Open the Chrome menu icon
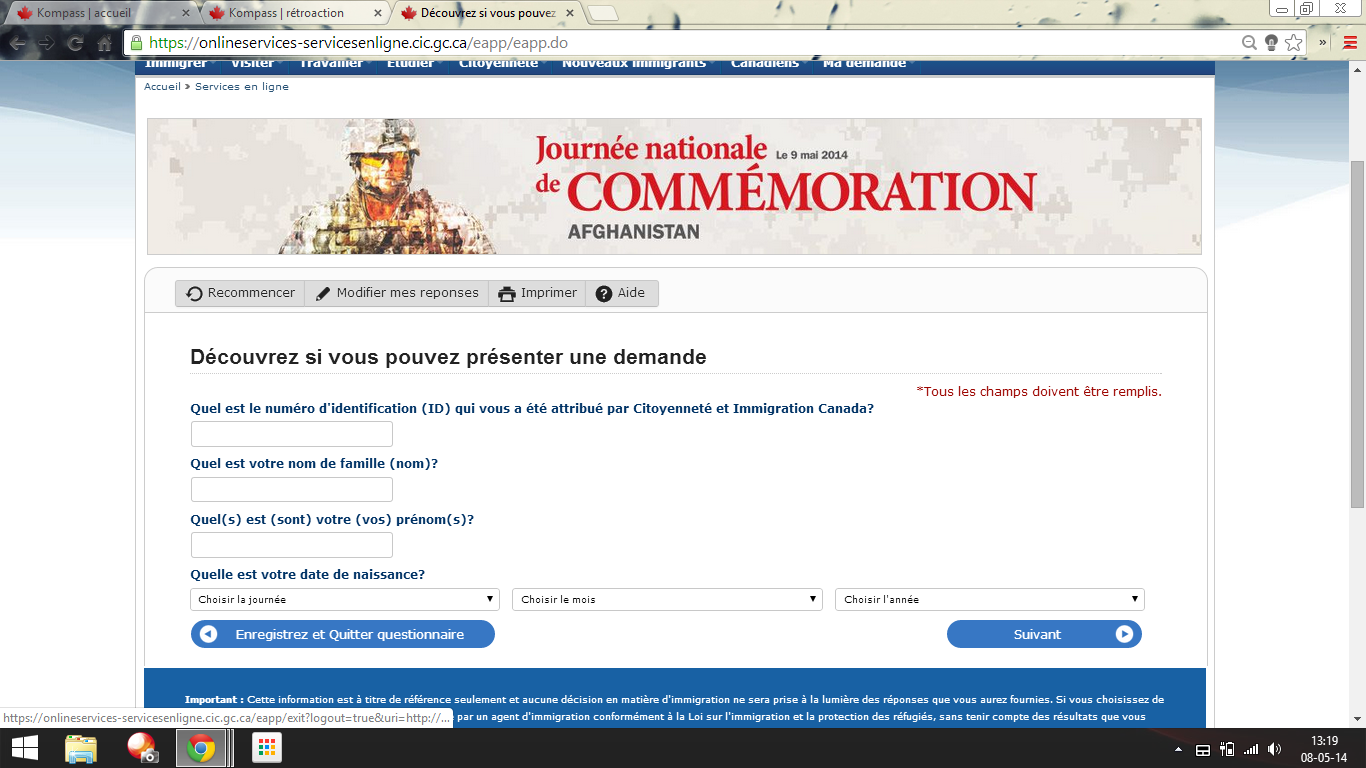Screen dimensions: 1366x768 coord(1349,43)
